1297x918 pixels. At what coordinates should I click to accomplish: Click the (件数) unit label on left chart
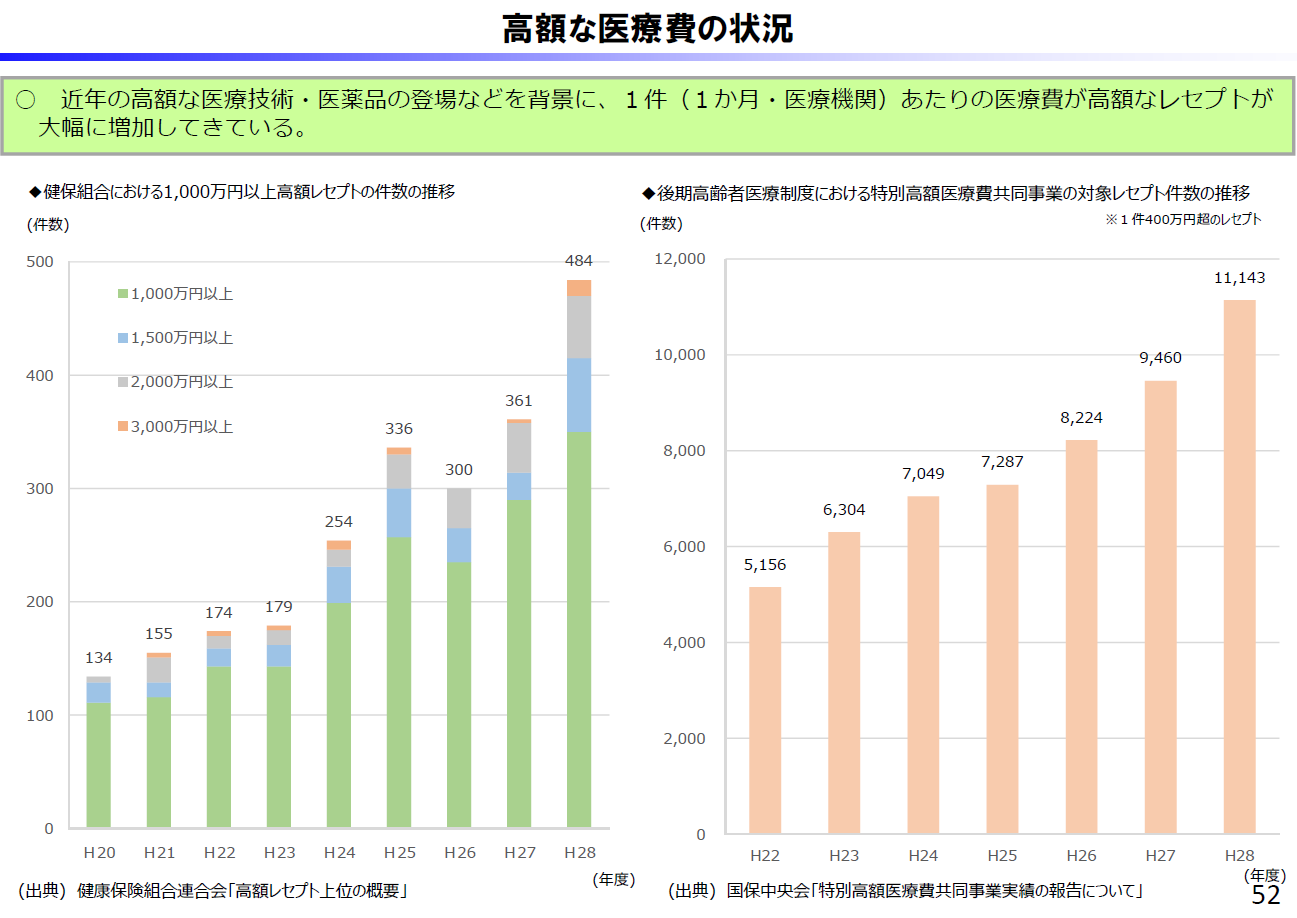tap(48, 226)
